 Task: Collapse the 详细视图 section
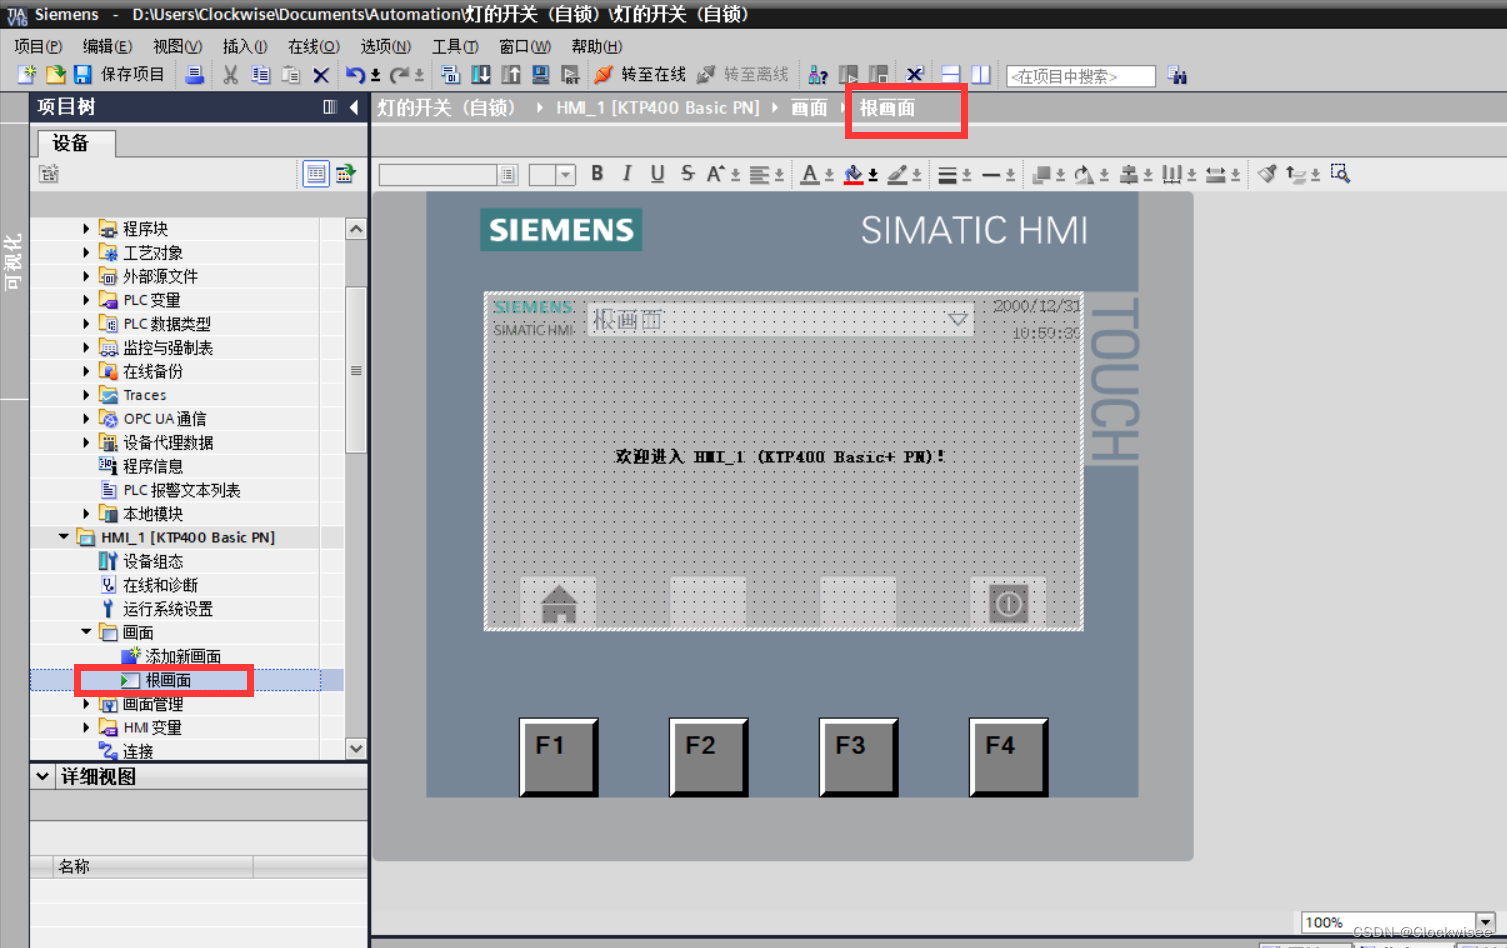point(43,776)
